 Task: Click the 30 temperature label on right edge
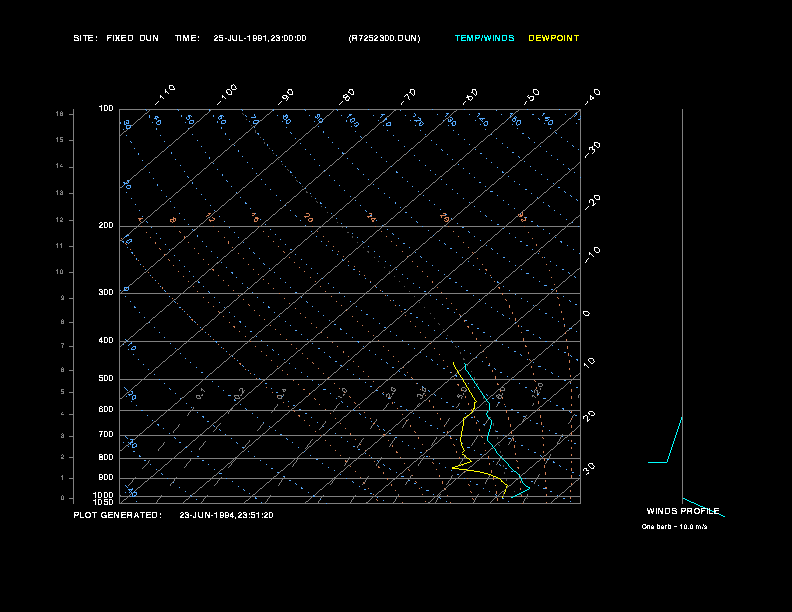tap(589, 468)
